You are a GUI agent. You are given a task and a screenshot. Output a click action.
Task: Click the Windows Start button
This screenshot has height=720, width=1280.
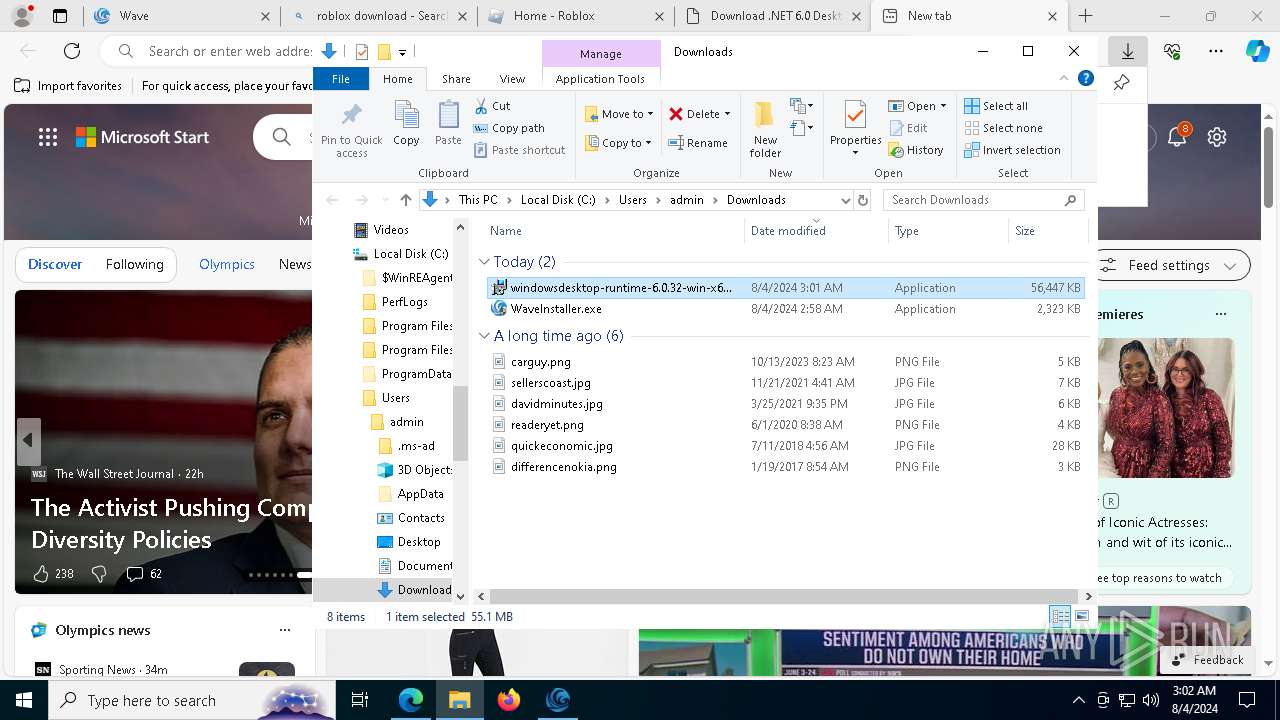click(x=23, y=700)
